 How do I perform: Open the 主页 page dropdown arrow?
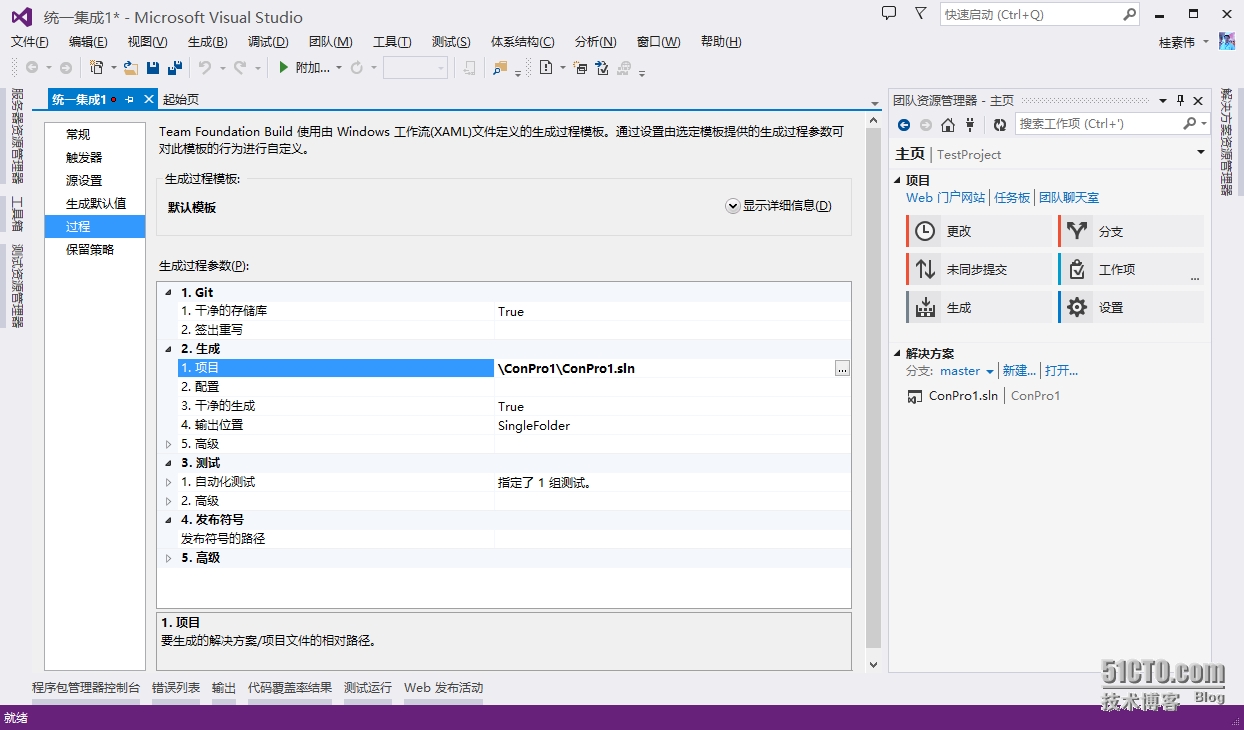click(x=1201, y=153)
